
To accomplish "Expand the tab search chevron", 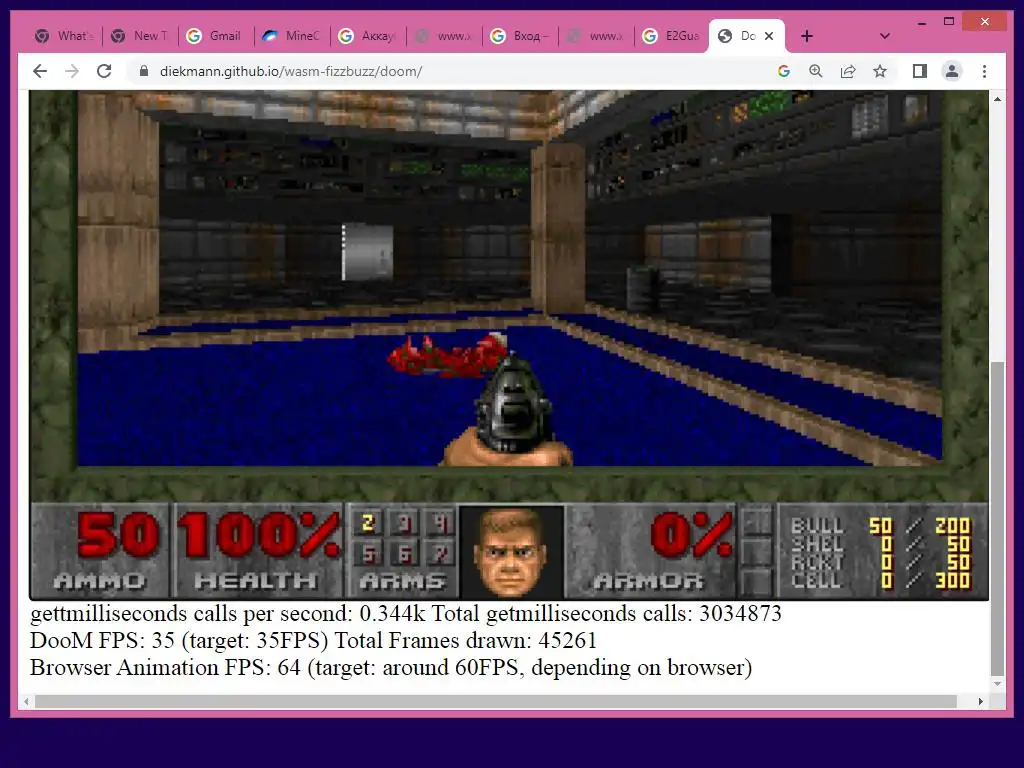I will point(884,36).
